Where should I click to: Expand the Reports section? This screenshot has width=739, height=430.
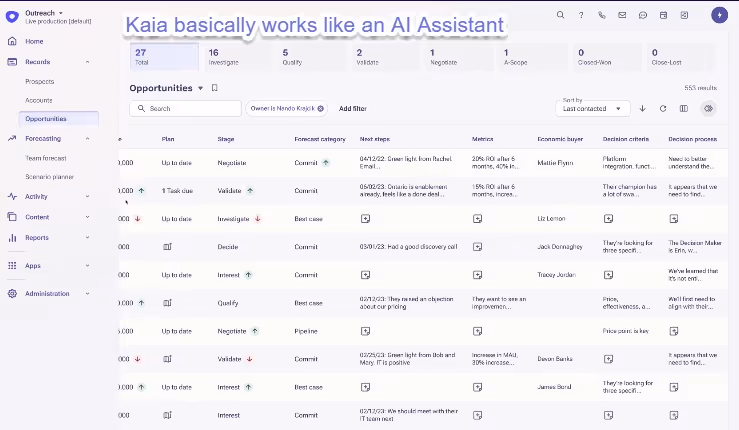tap(88, 238)
